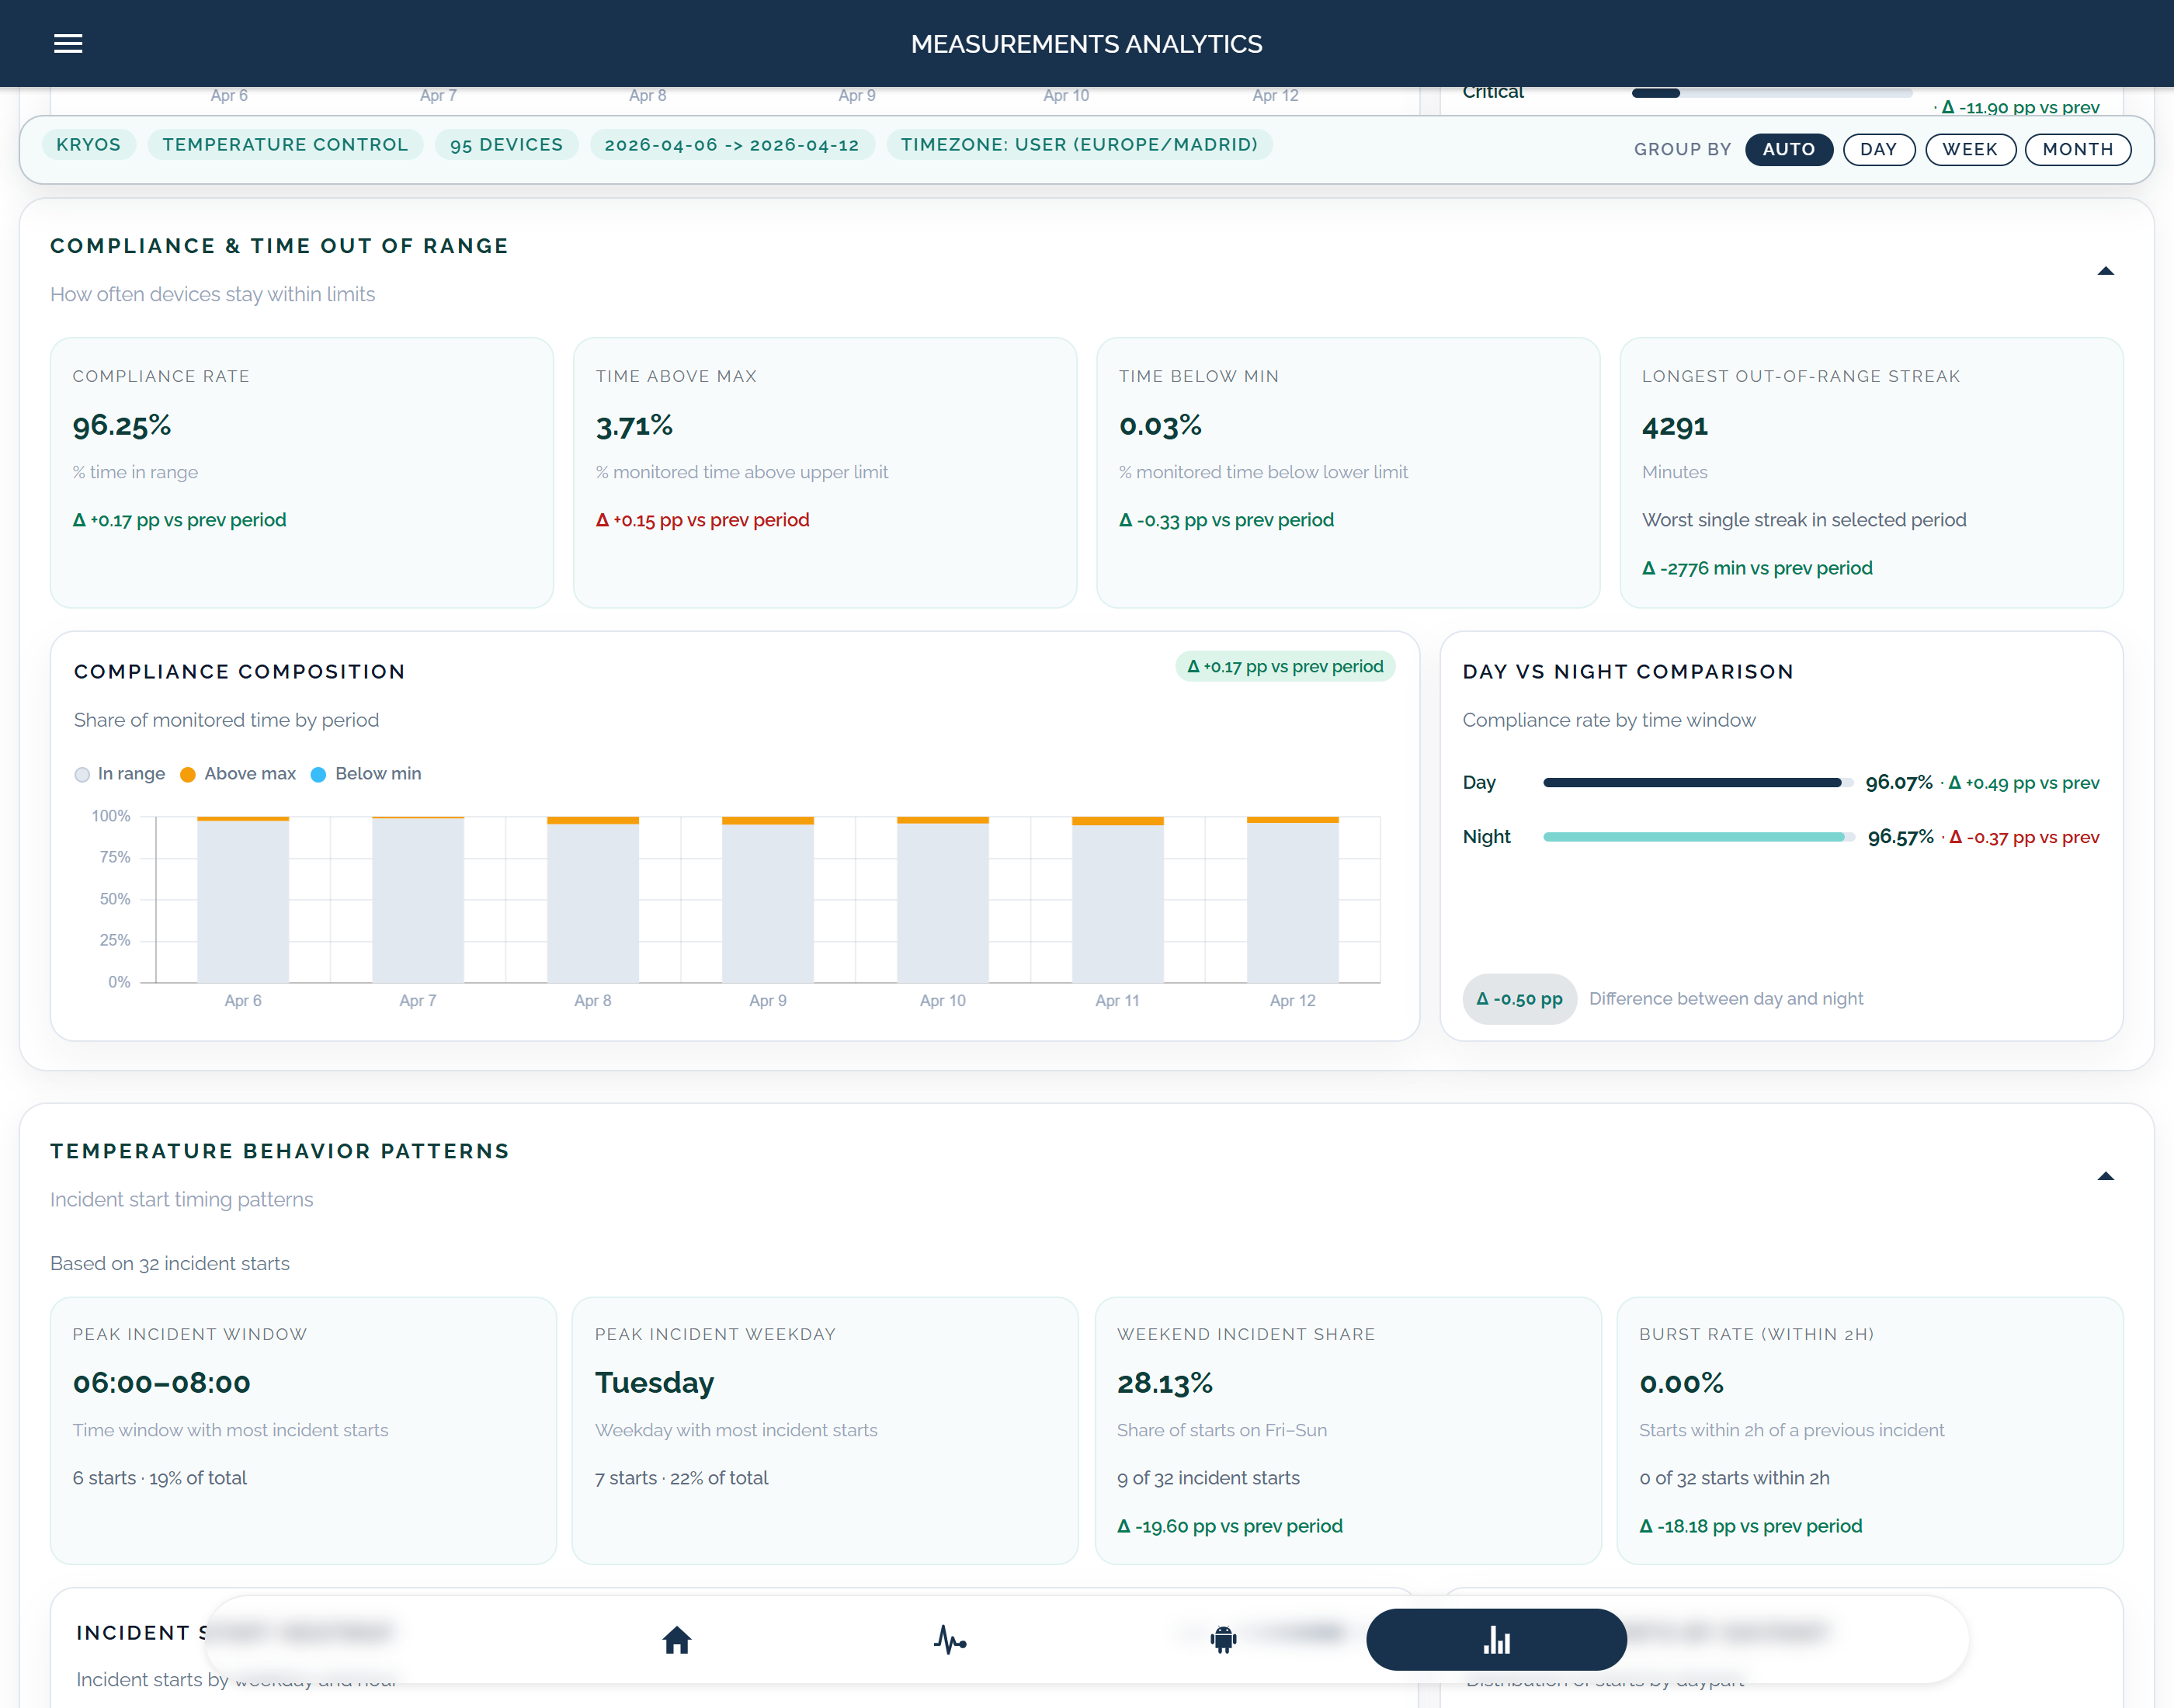Select the Apr 9 bar in Compliance Composition
The width and height of the screenshot is (2174, 1708).
(x=768, y=900)
